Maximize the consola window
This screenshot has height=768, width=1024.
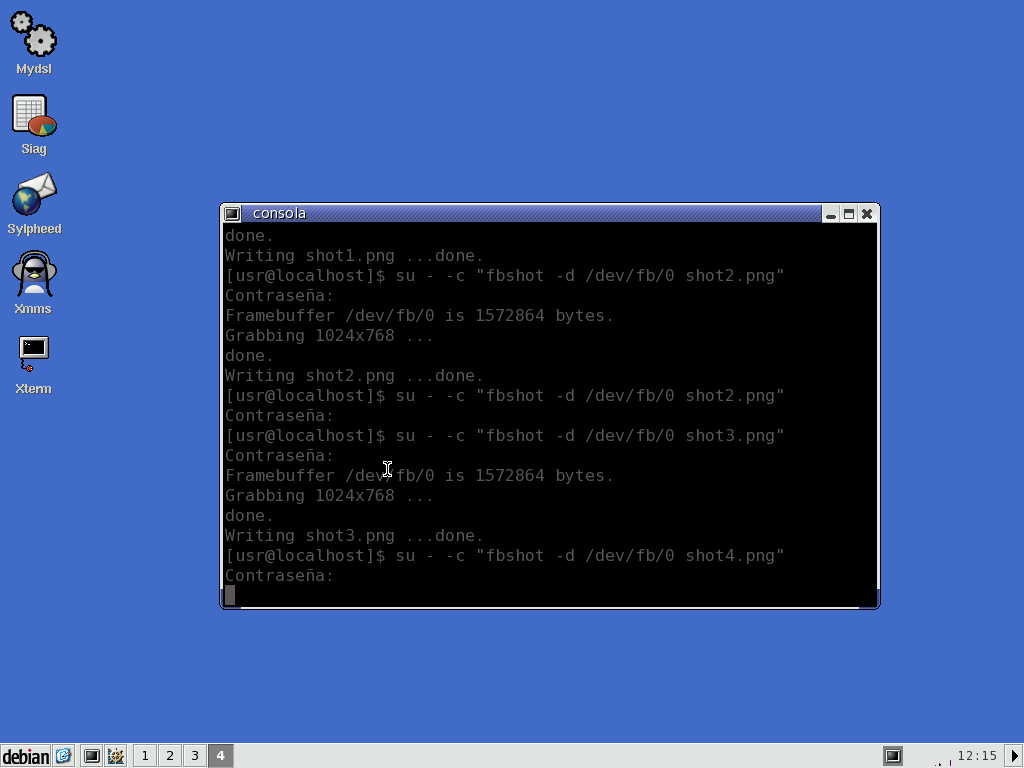point(849,214)
